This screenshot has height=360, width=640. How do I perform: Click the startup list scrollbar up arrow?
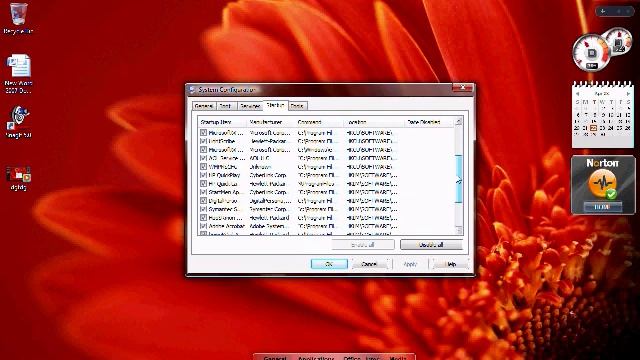pyautogui.click(x=459, y=121)
